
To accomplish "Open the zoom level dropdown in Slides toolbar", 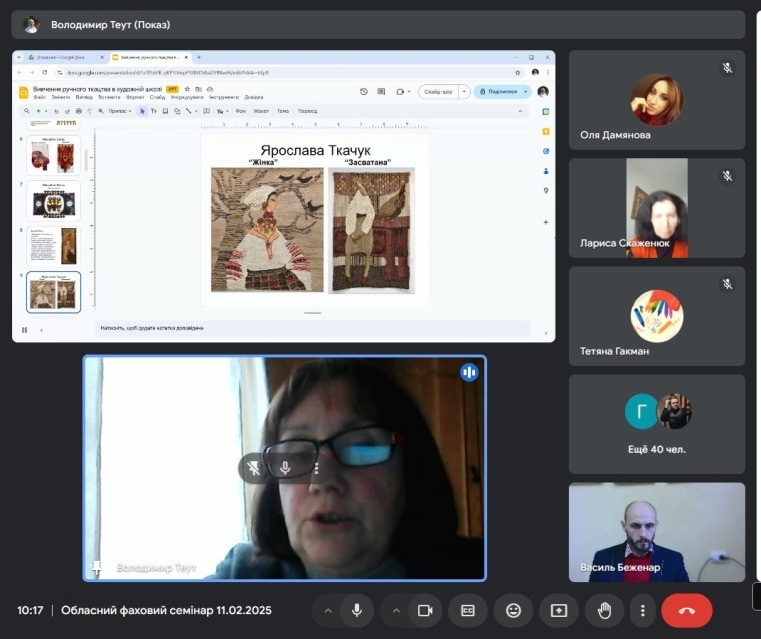I will [x=120, y=111].
